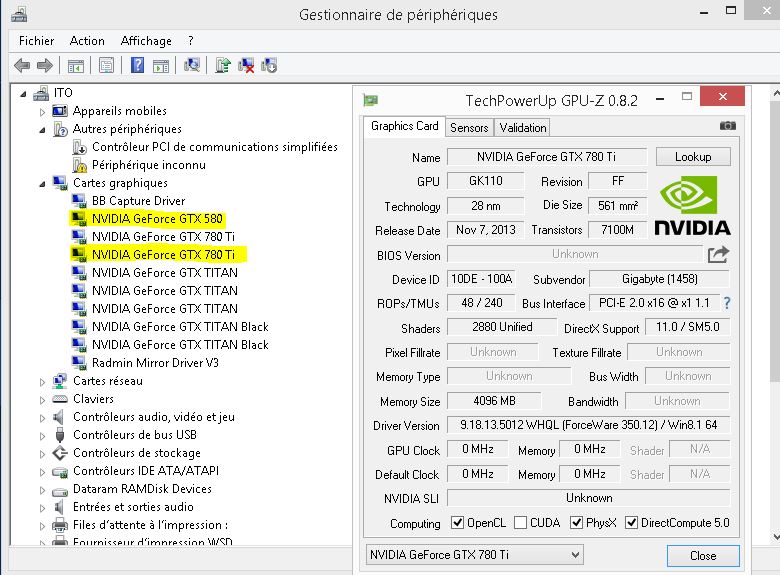Open the Affichage menu
The width and height of the screenshot is (780, 575).
pyautogui.click(x=146, y=41)
